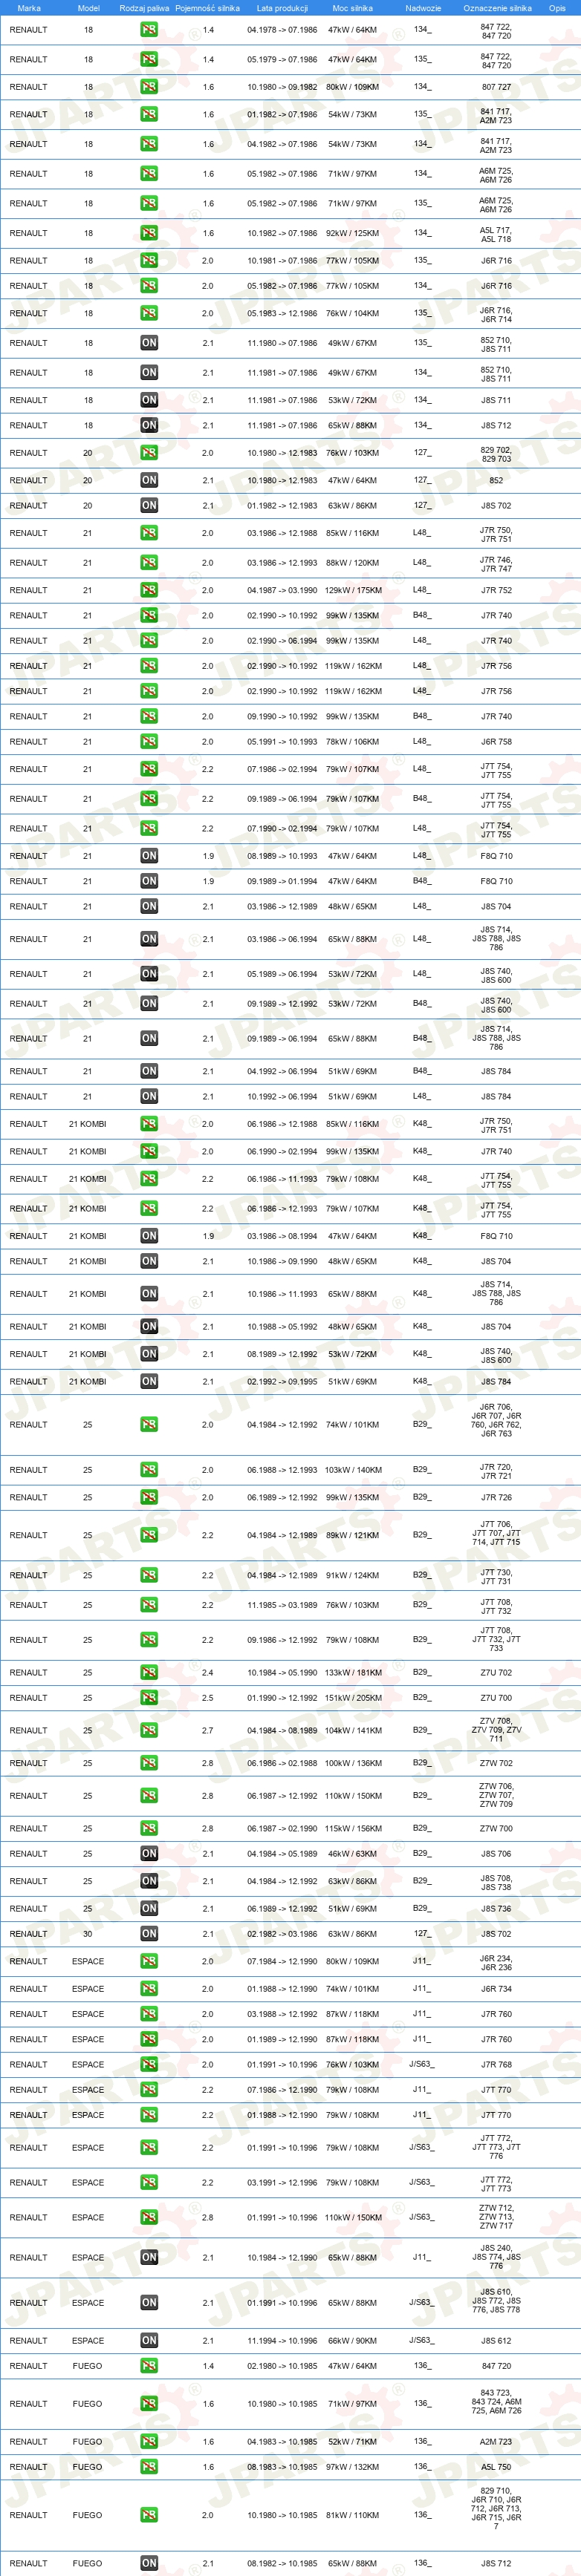
Task: Click engine code cell J7R 752
Action: click(495, 590)
